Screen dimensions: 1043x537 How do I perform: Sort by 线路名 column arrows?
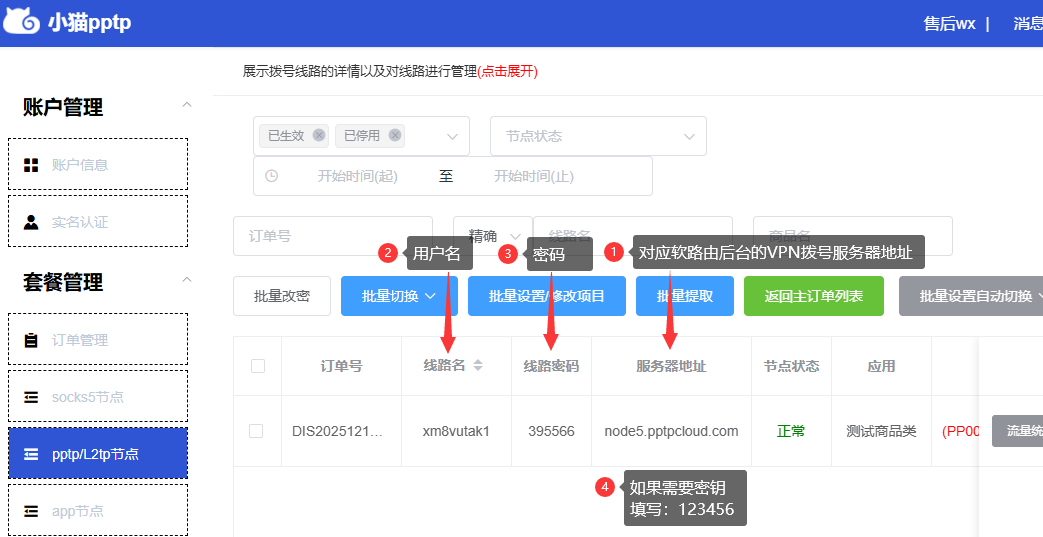coord(478,366)
